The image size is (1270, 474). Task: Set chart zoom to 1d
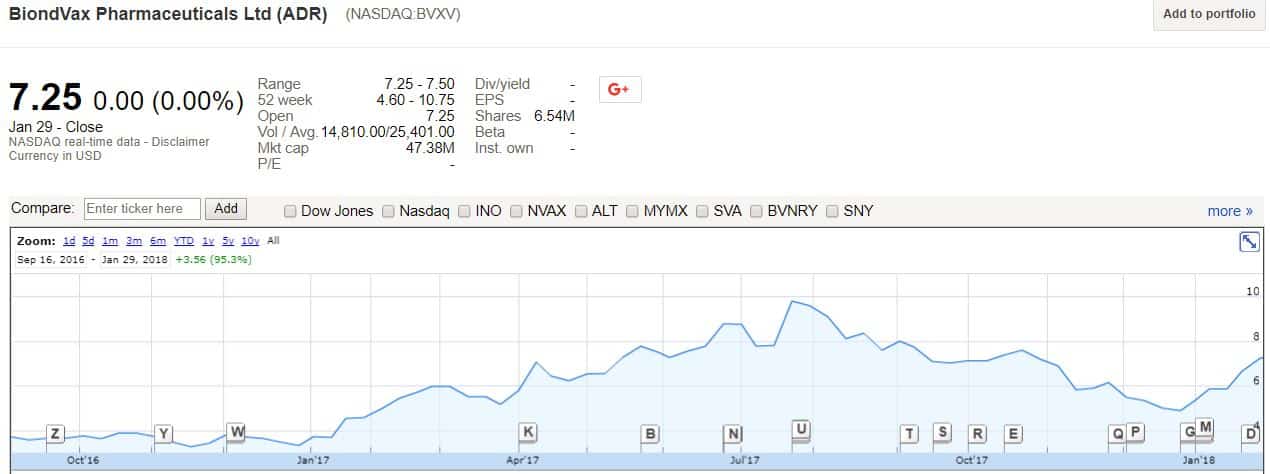coord(69,241)
